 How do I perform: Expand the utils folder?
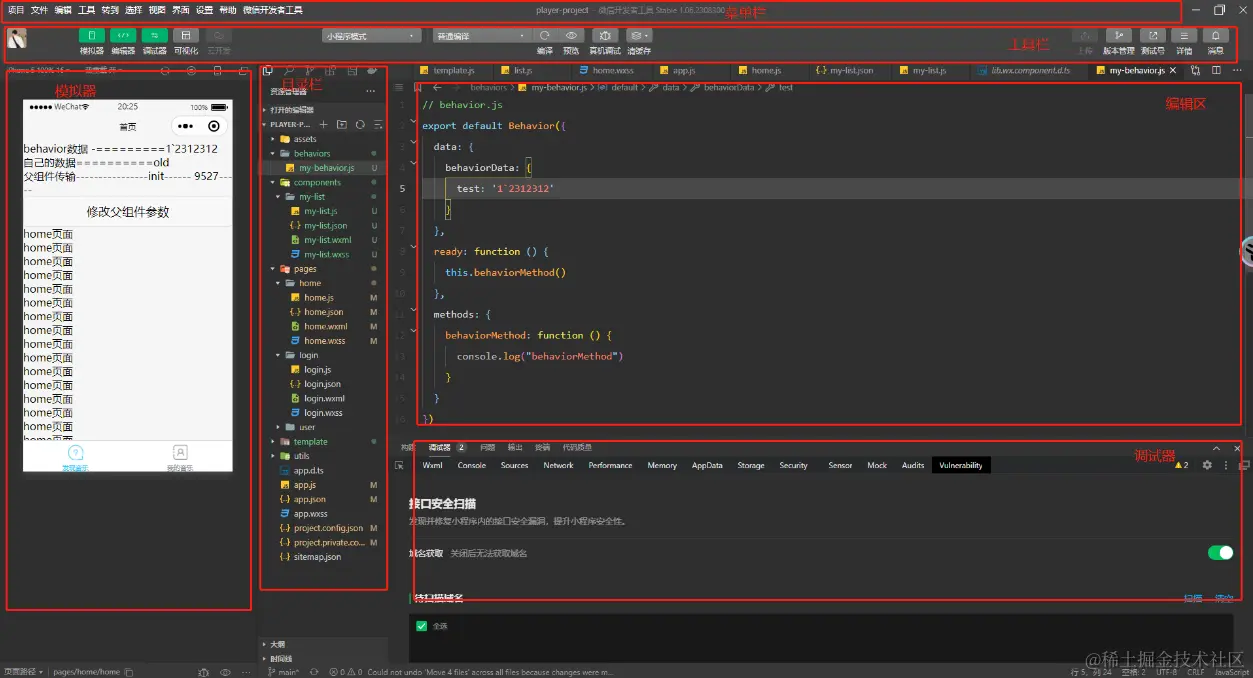[x=301, y=456]
